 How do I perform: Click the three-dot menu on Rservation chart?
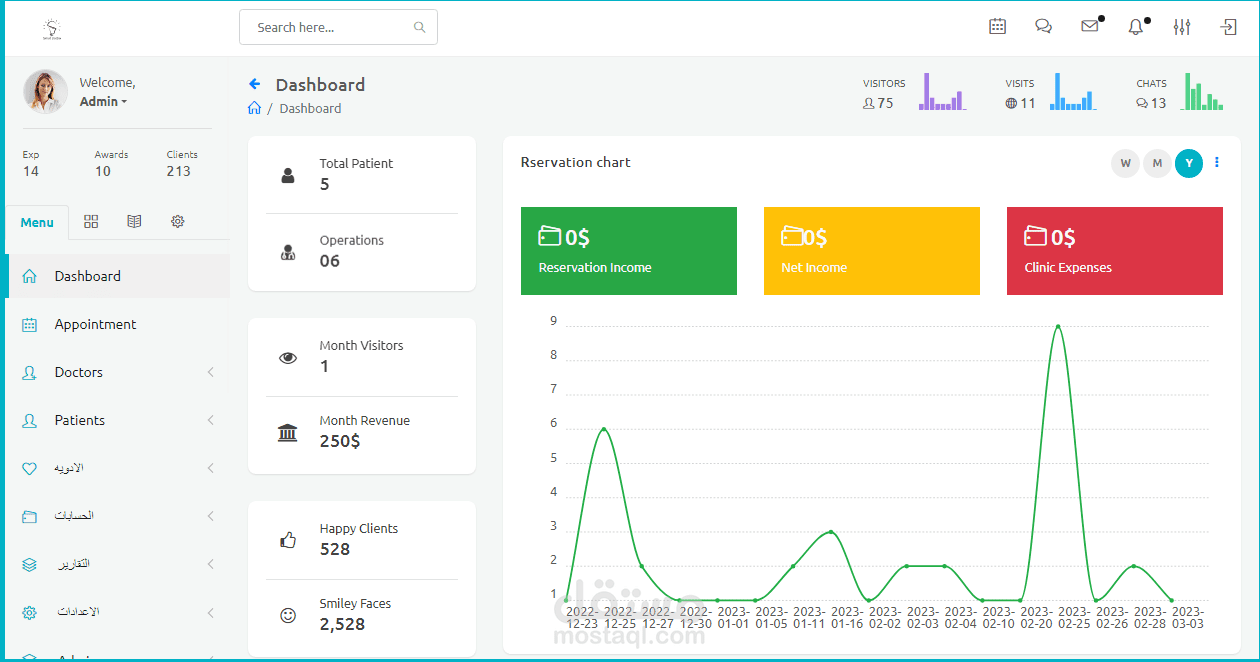click(1217, 162)
